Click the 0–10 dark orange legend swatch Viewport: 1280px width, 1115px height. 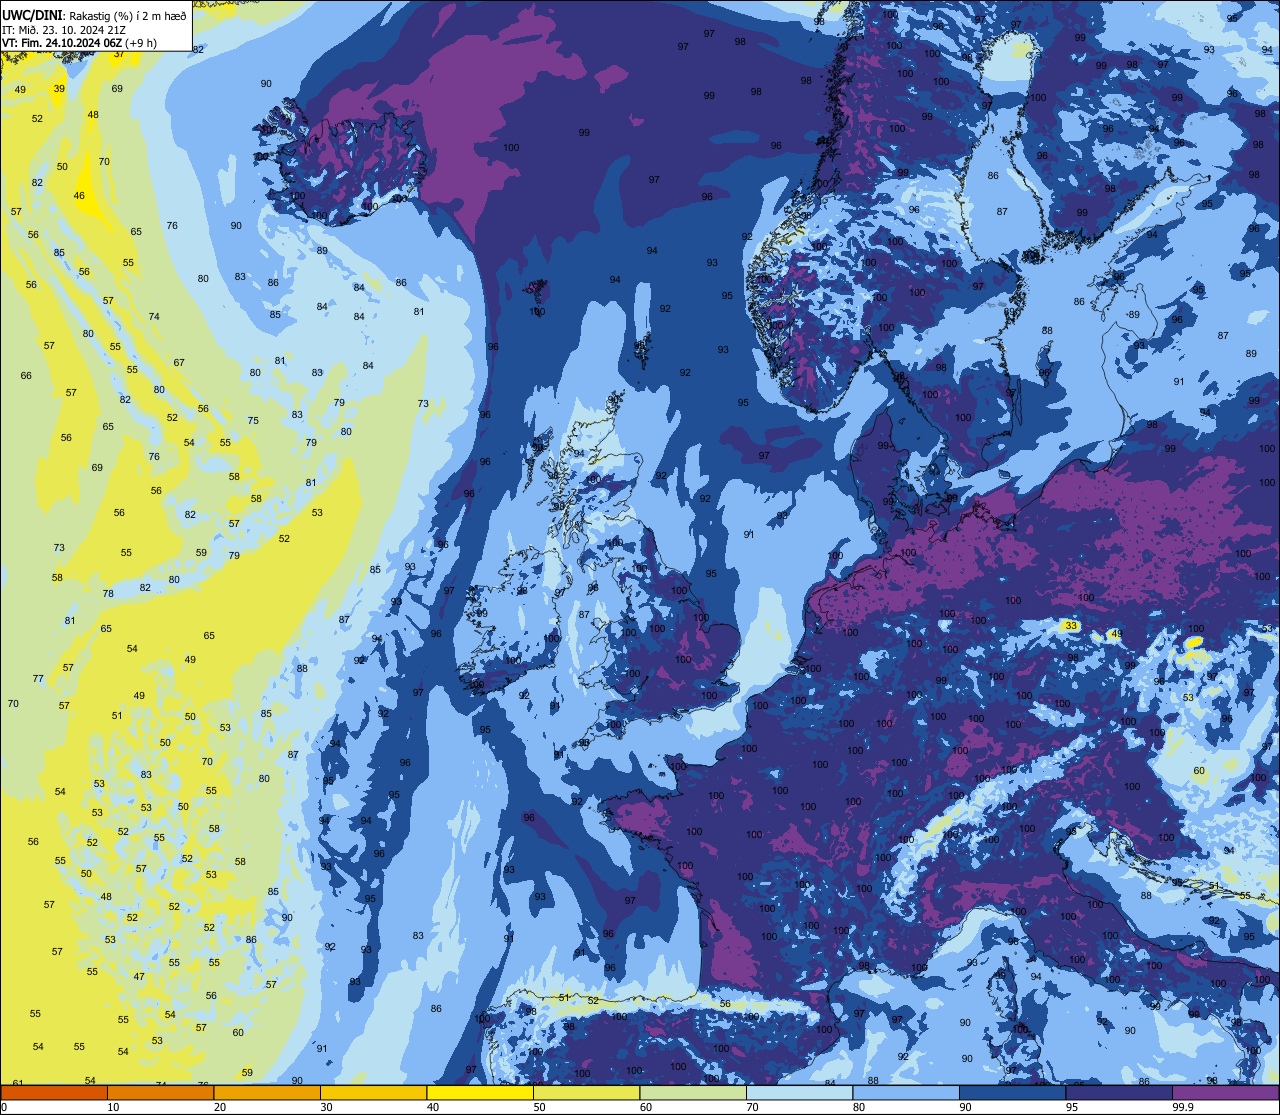54,1092
